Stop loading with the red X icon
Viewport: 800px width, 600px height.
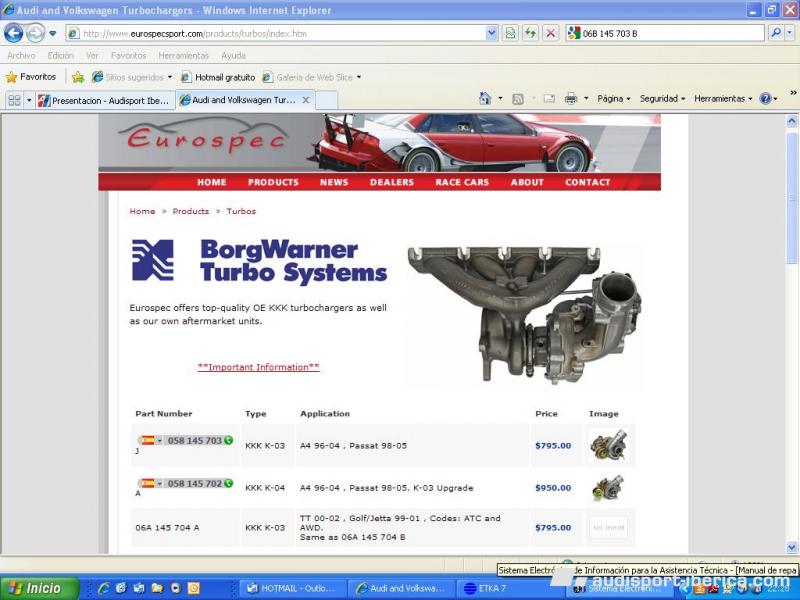click(x=551, y=34)
